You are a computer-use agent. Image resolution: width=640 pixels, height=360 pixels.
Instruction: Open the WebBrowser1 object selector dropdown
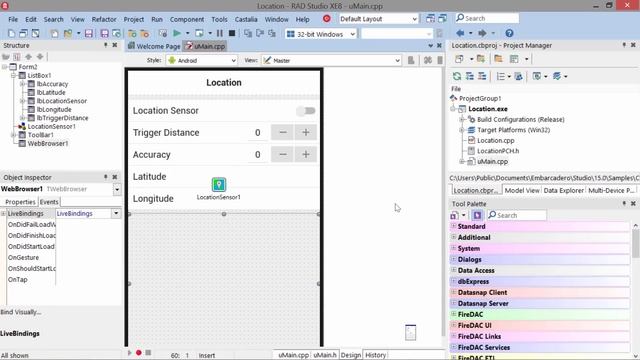[117, 189]
